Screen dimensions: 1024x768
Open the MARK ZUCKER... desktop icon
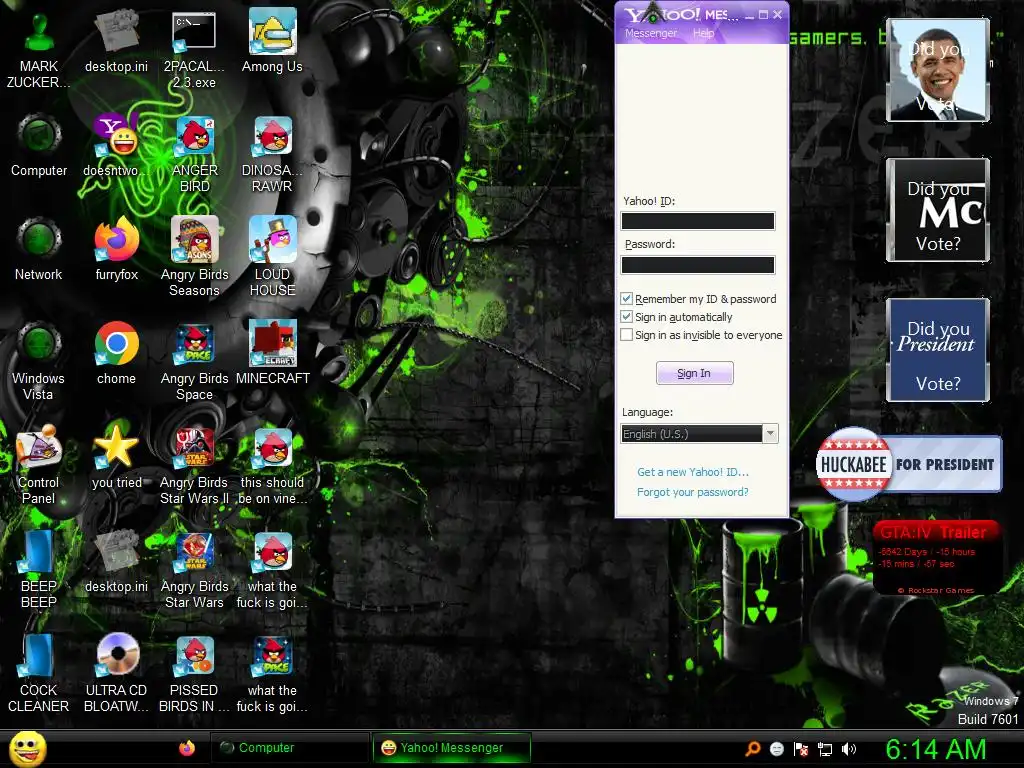click(39, 49)
